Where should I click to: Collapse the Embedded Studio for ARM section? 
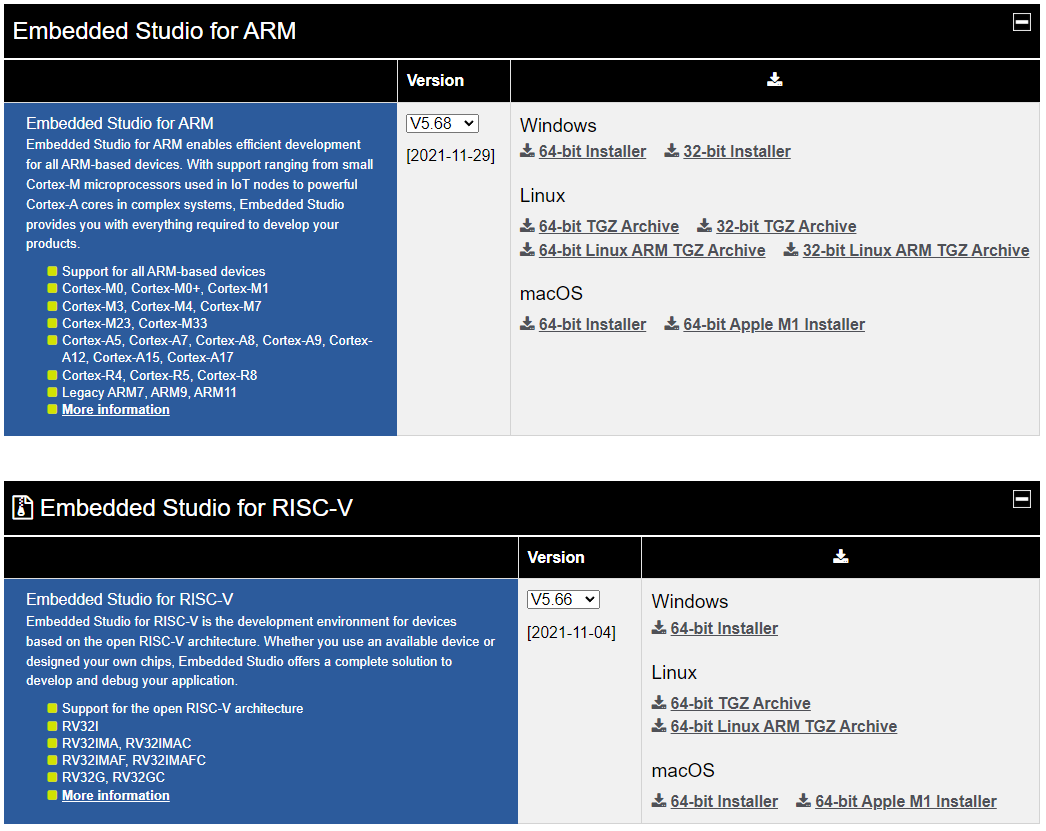tap(1021, 23)
